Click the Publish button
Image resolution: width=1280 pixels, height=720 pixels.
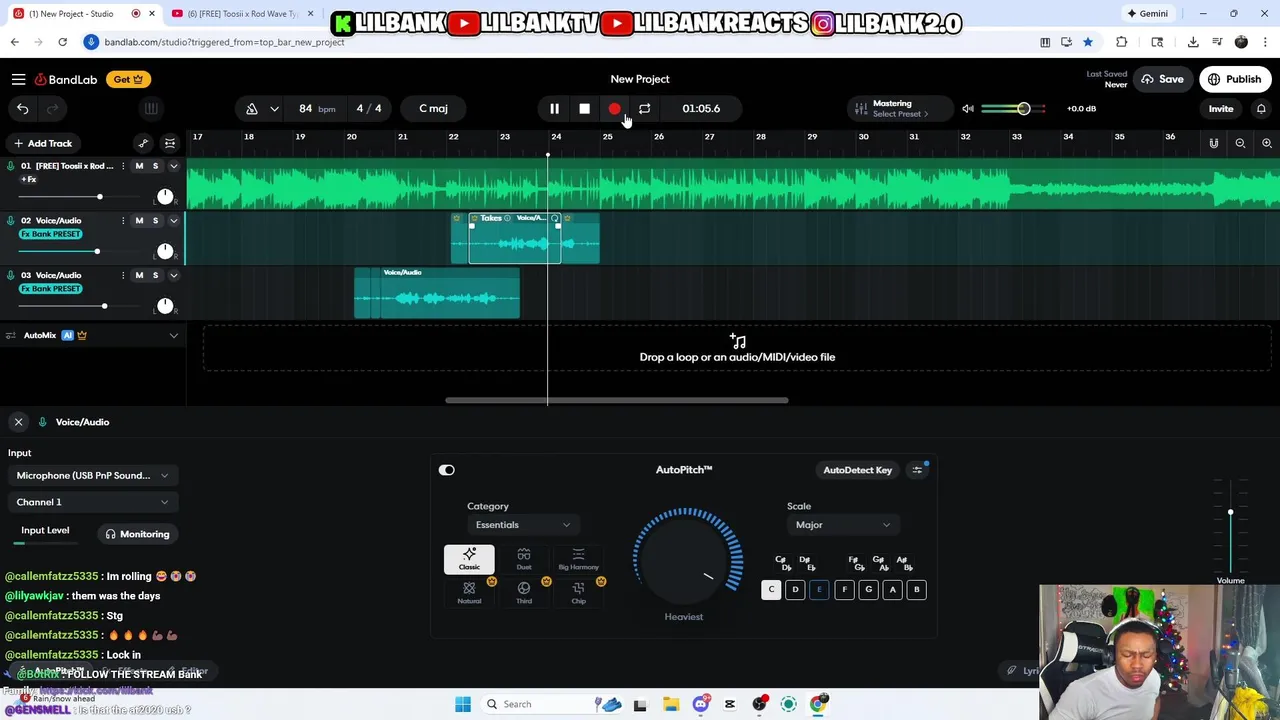coord(1235,79)
